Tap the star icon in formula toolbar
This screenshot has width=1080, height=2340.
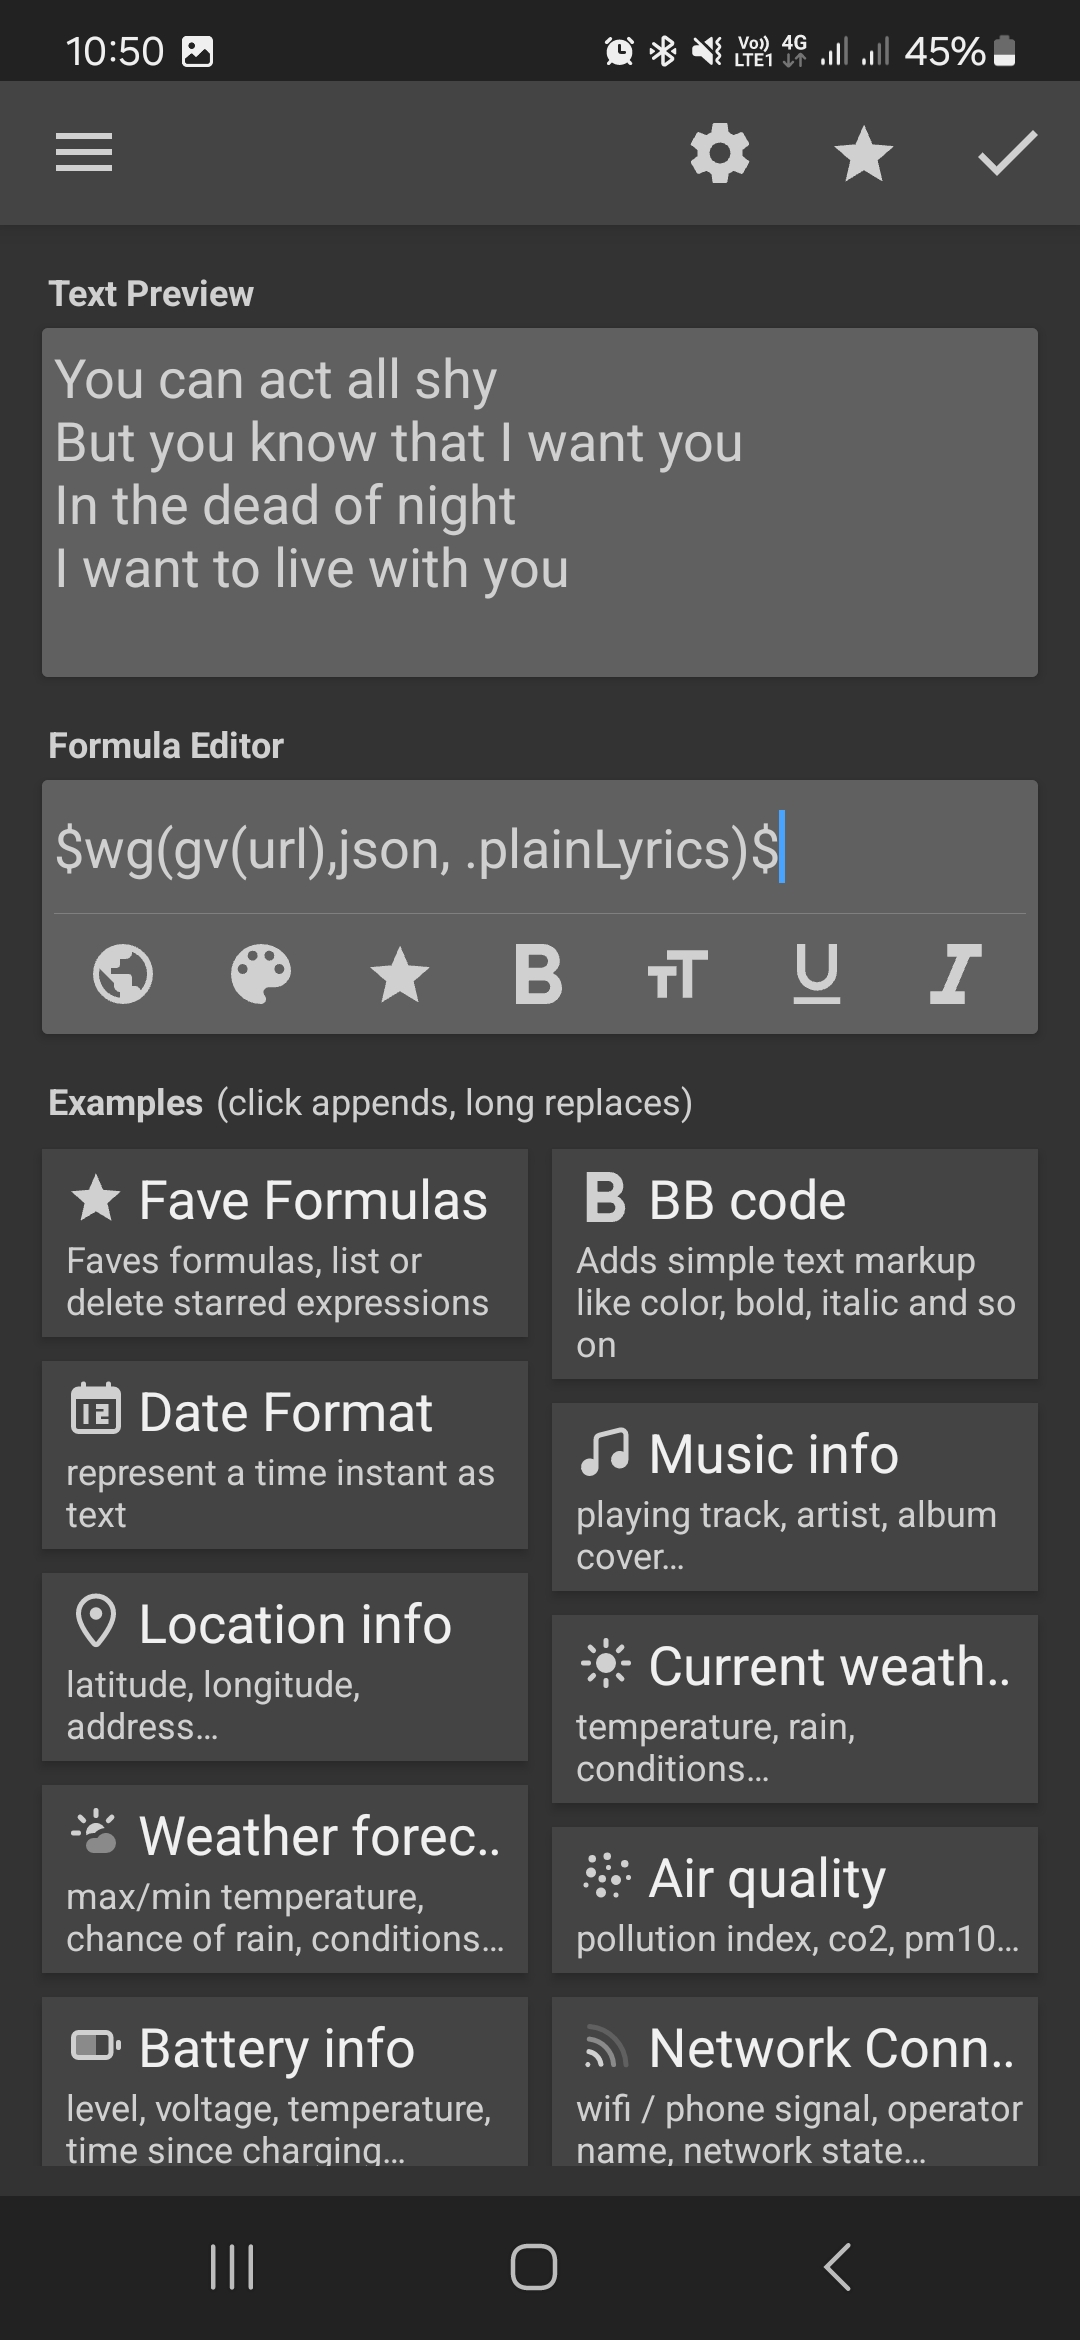[x=400, y=974]
